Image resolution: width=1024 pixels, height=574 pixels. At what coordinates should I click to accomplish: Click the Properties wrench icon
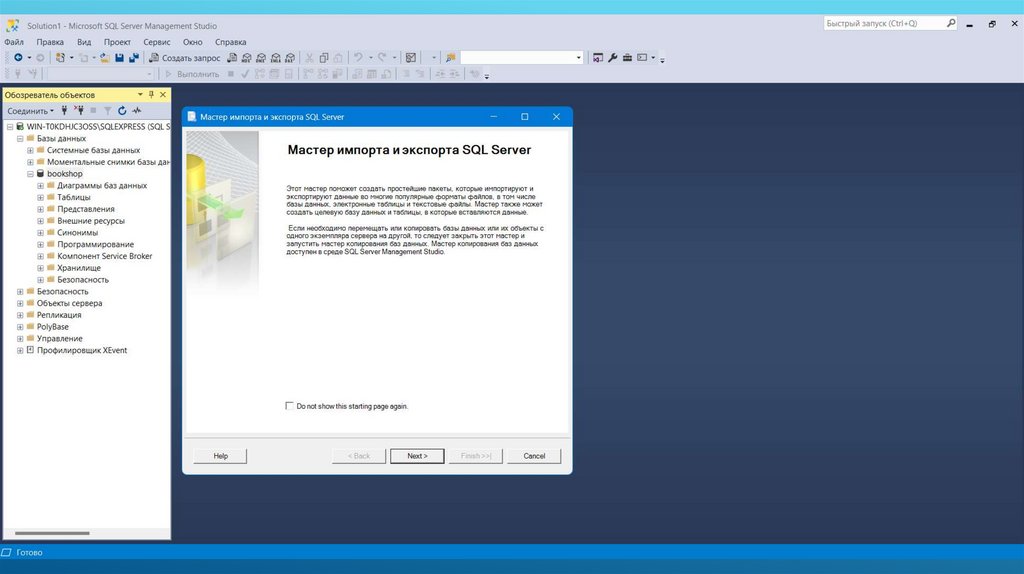tap(613, 57)
